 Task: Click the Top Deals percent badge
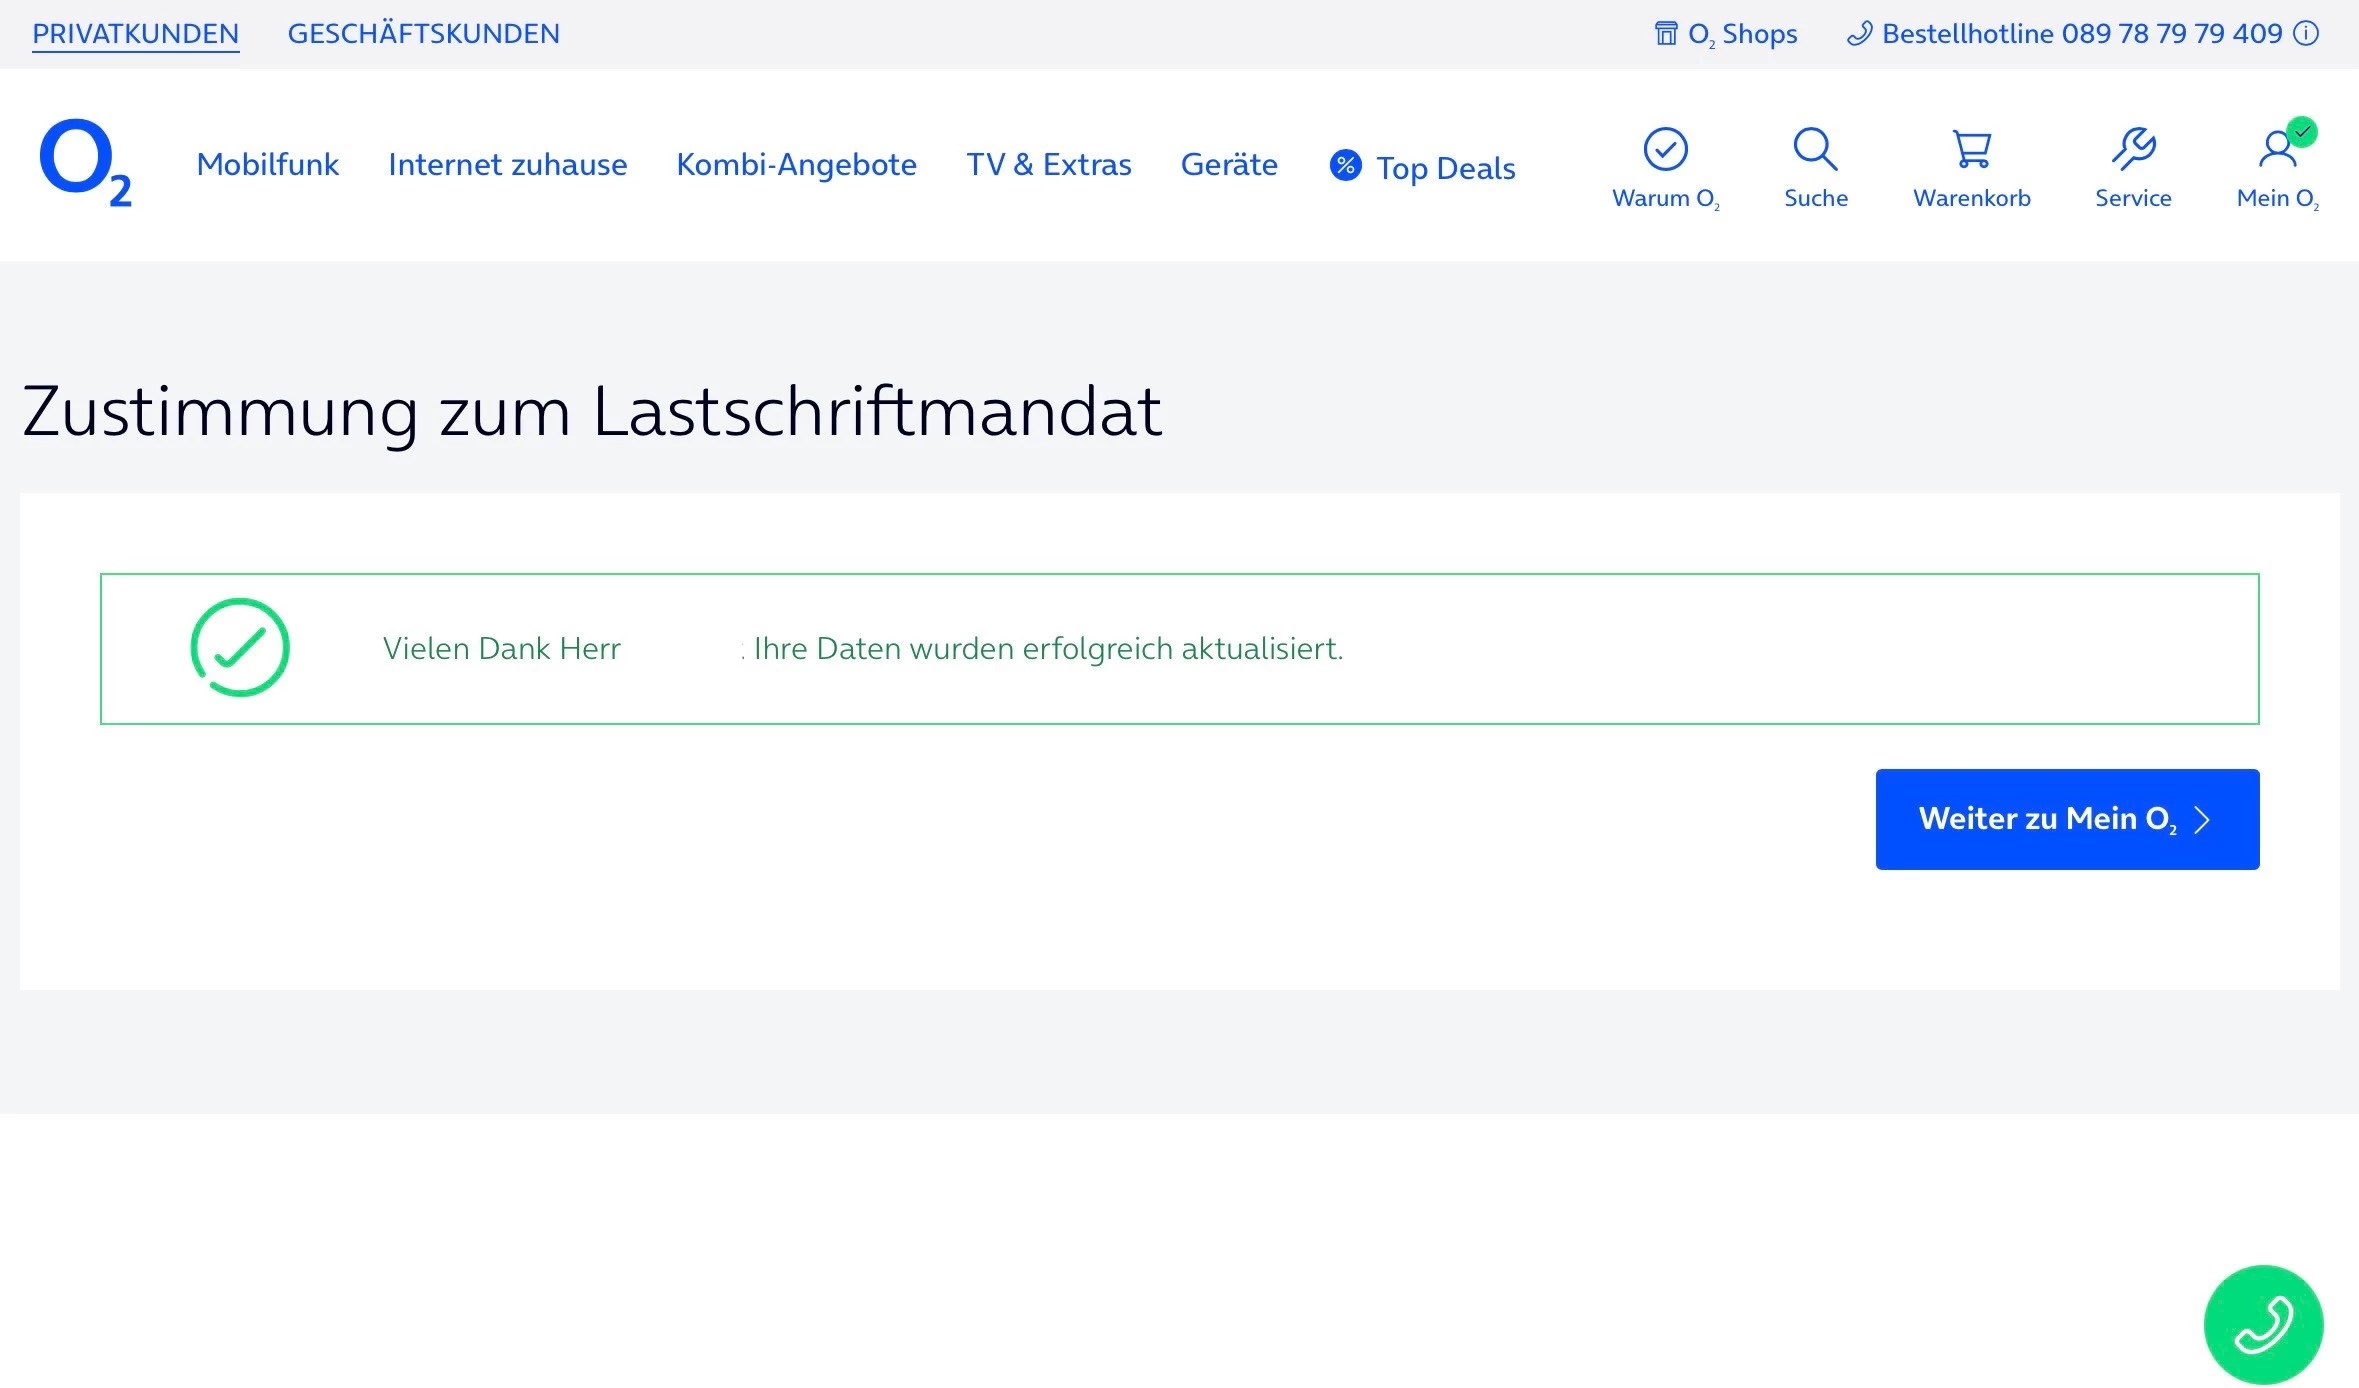[1345, 165]
